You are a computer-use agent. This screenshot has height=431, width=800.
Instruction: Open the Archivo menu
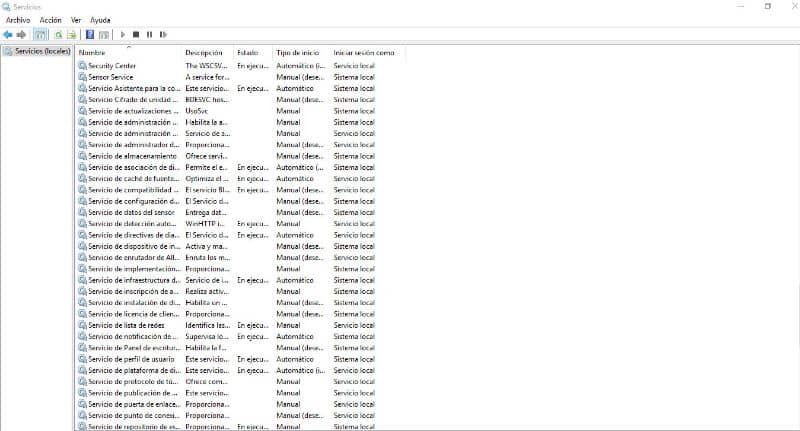point(18,20)
